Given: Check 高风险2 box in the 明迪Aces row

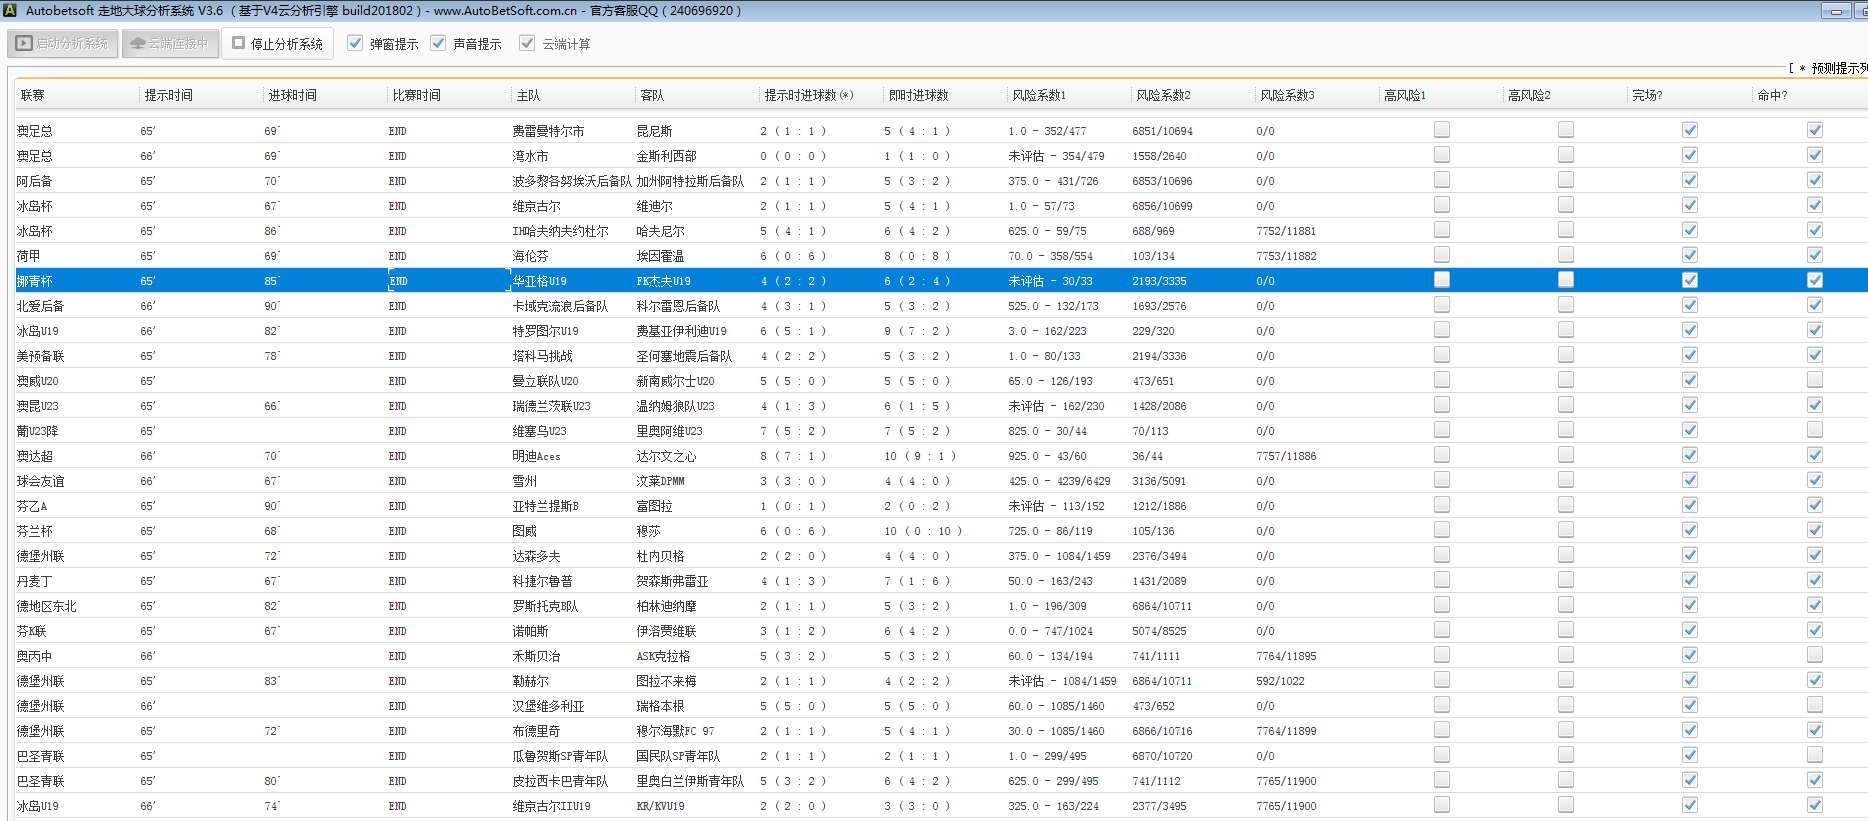Looking at the screenshot, I should pyautogui.click(x=1565, y=455).
